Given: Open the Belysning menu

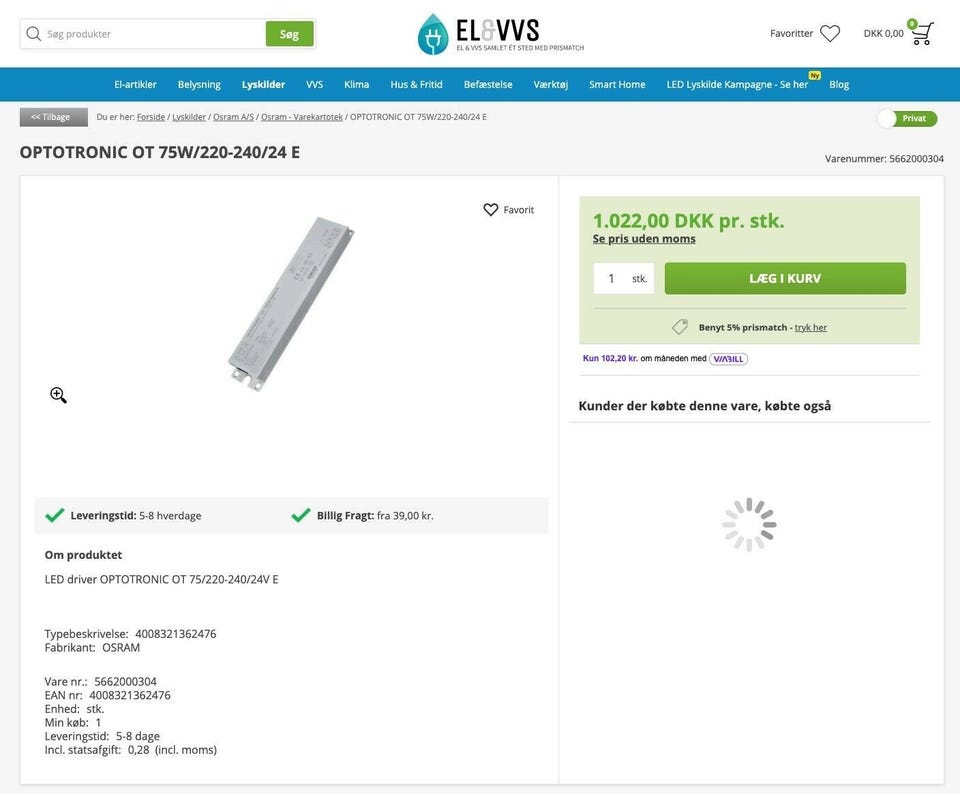Looking at the screenshot, I should (x=199, y=84).
